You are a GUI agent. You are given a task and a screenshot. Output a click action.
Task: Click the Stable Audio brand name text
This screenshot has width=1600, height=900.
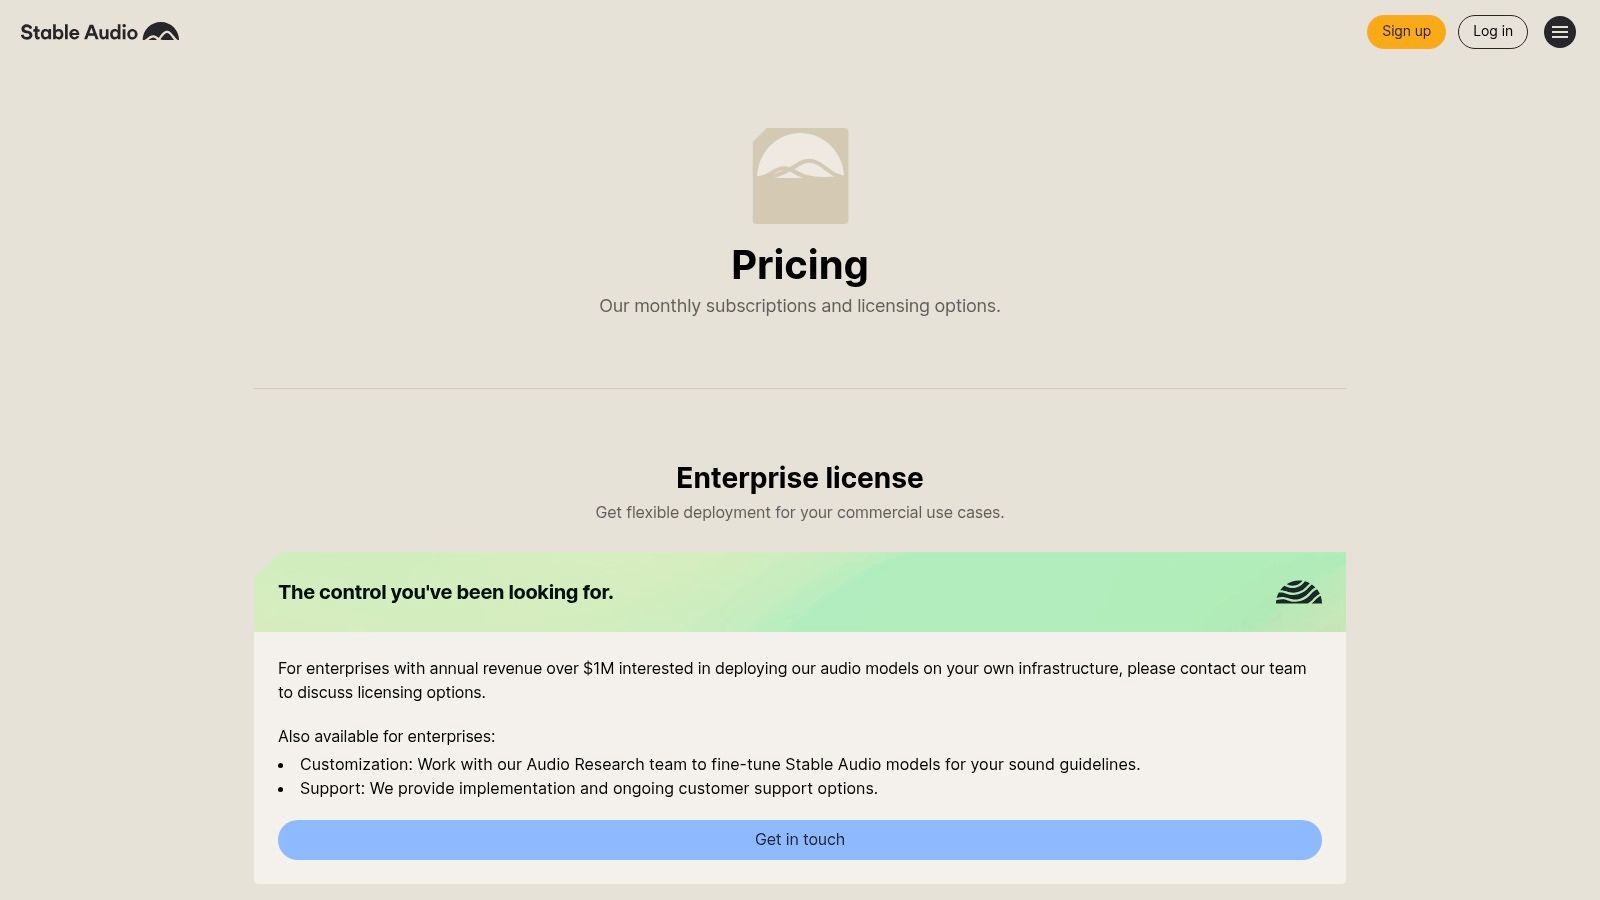[x=79, y=32]
